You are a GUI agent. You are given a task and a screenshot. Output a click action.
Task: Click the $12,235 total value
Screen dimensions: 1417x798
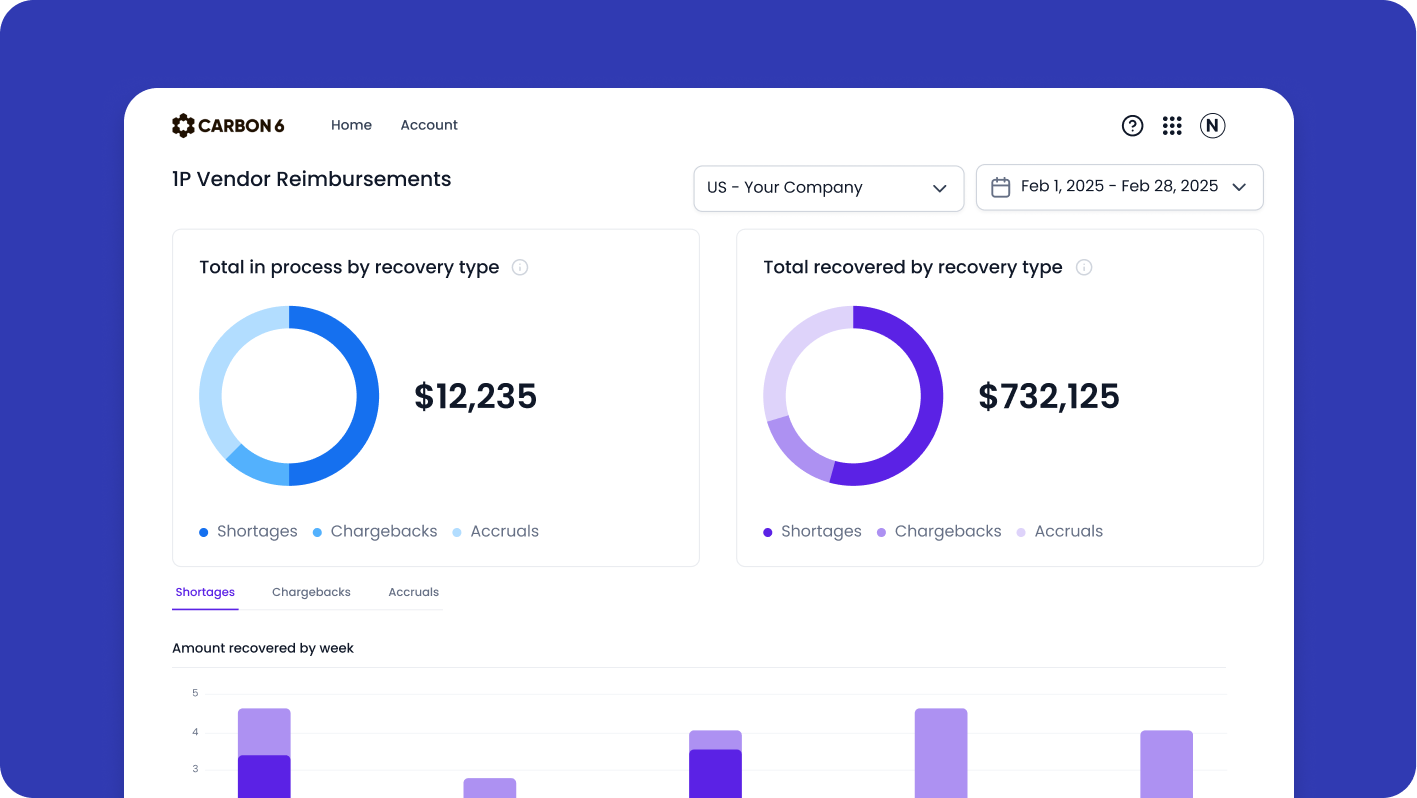[476, 396]
